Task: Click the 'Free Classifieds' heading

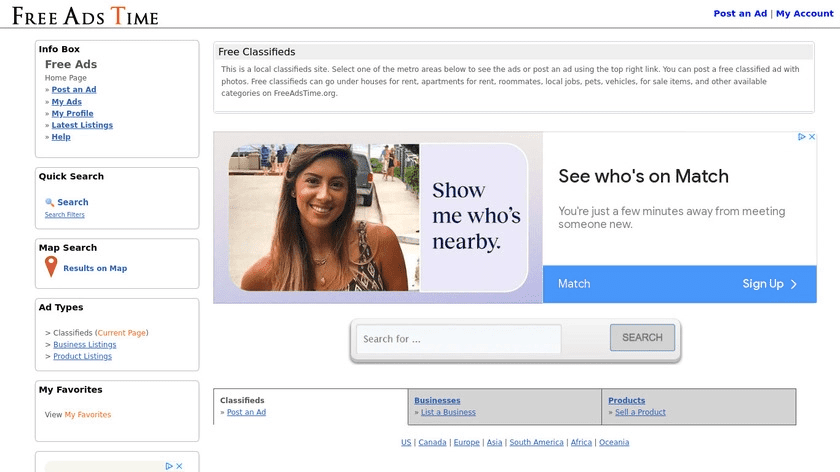Action: (257, 52)
